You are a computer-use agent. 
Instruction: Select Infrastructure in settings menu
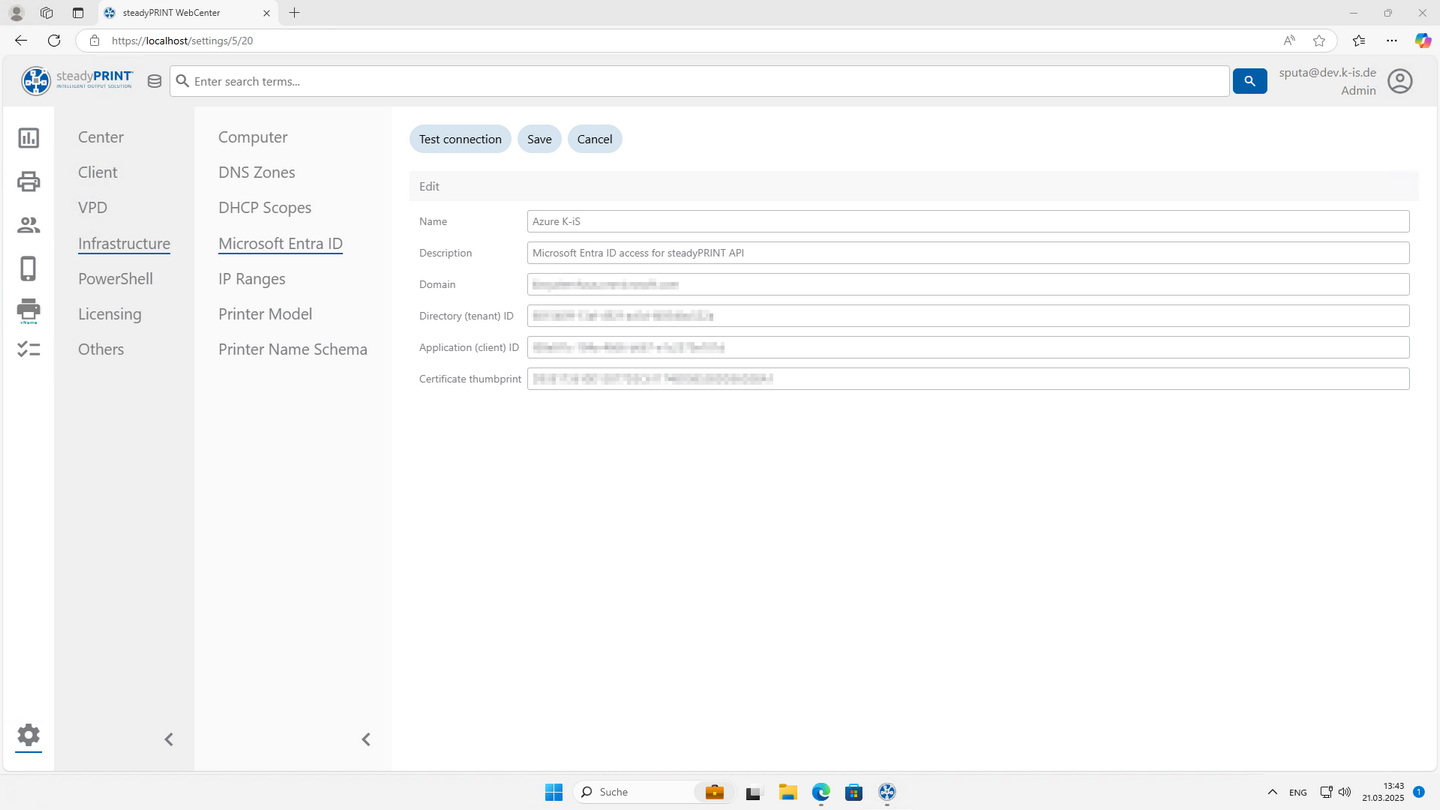tap(124, 243)
